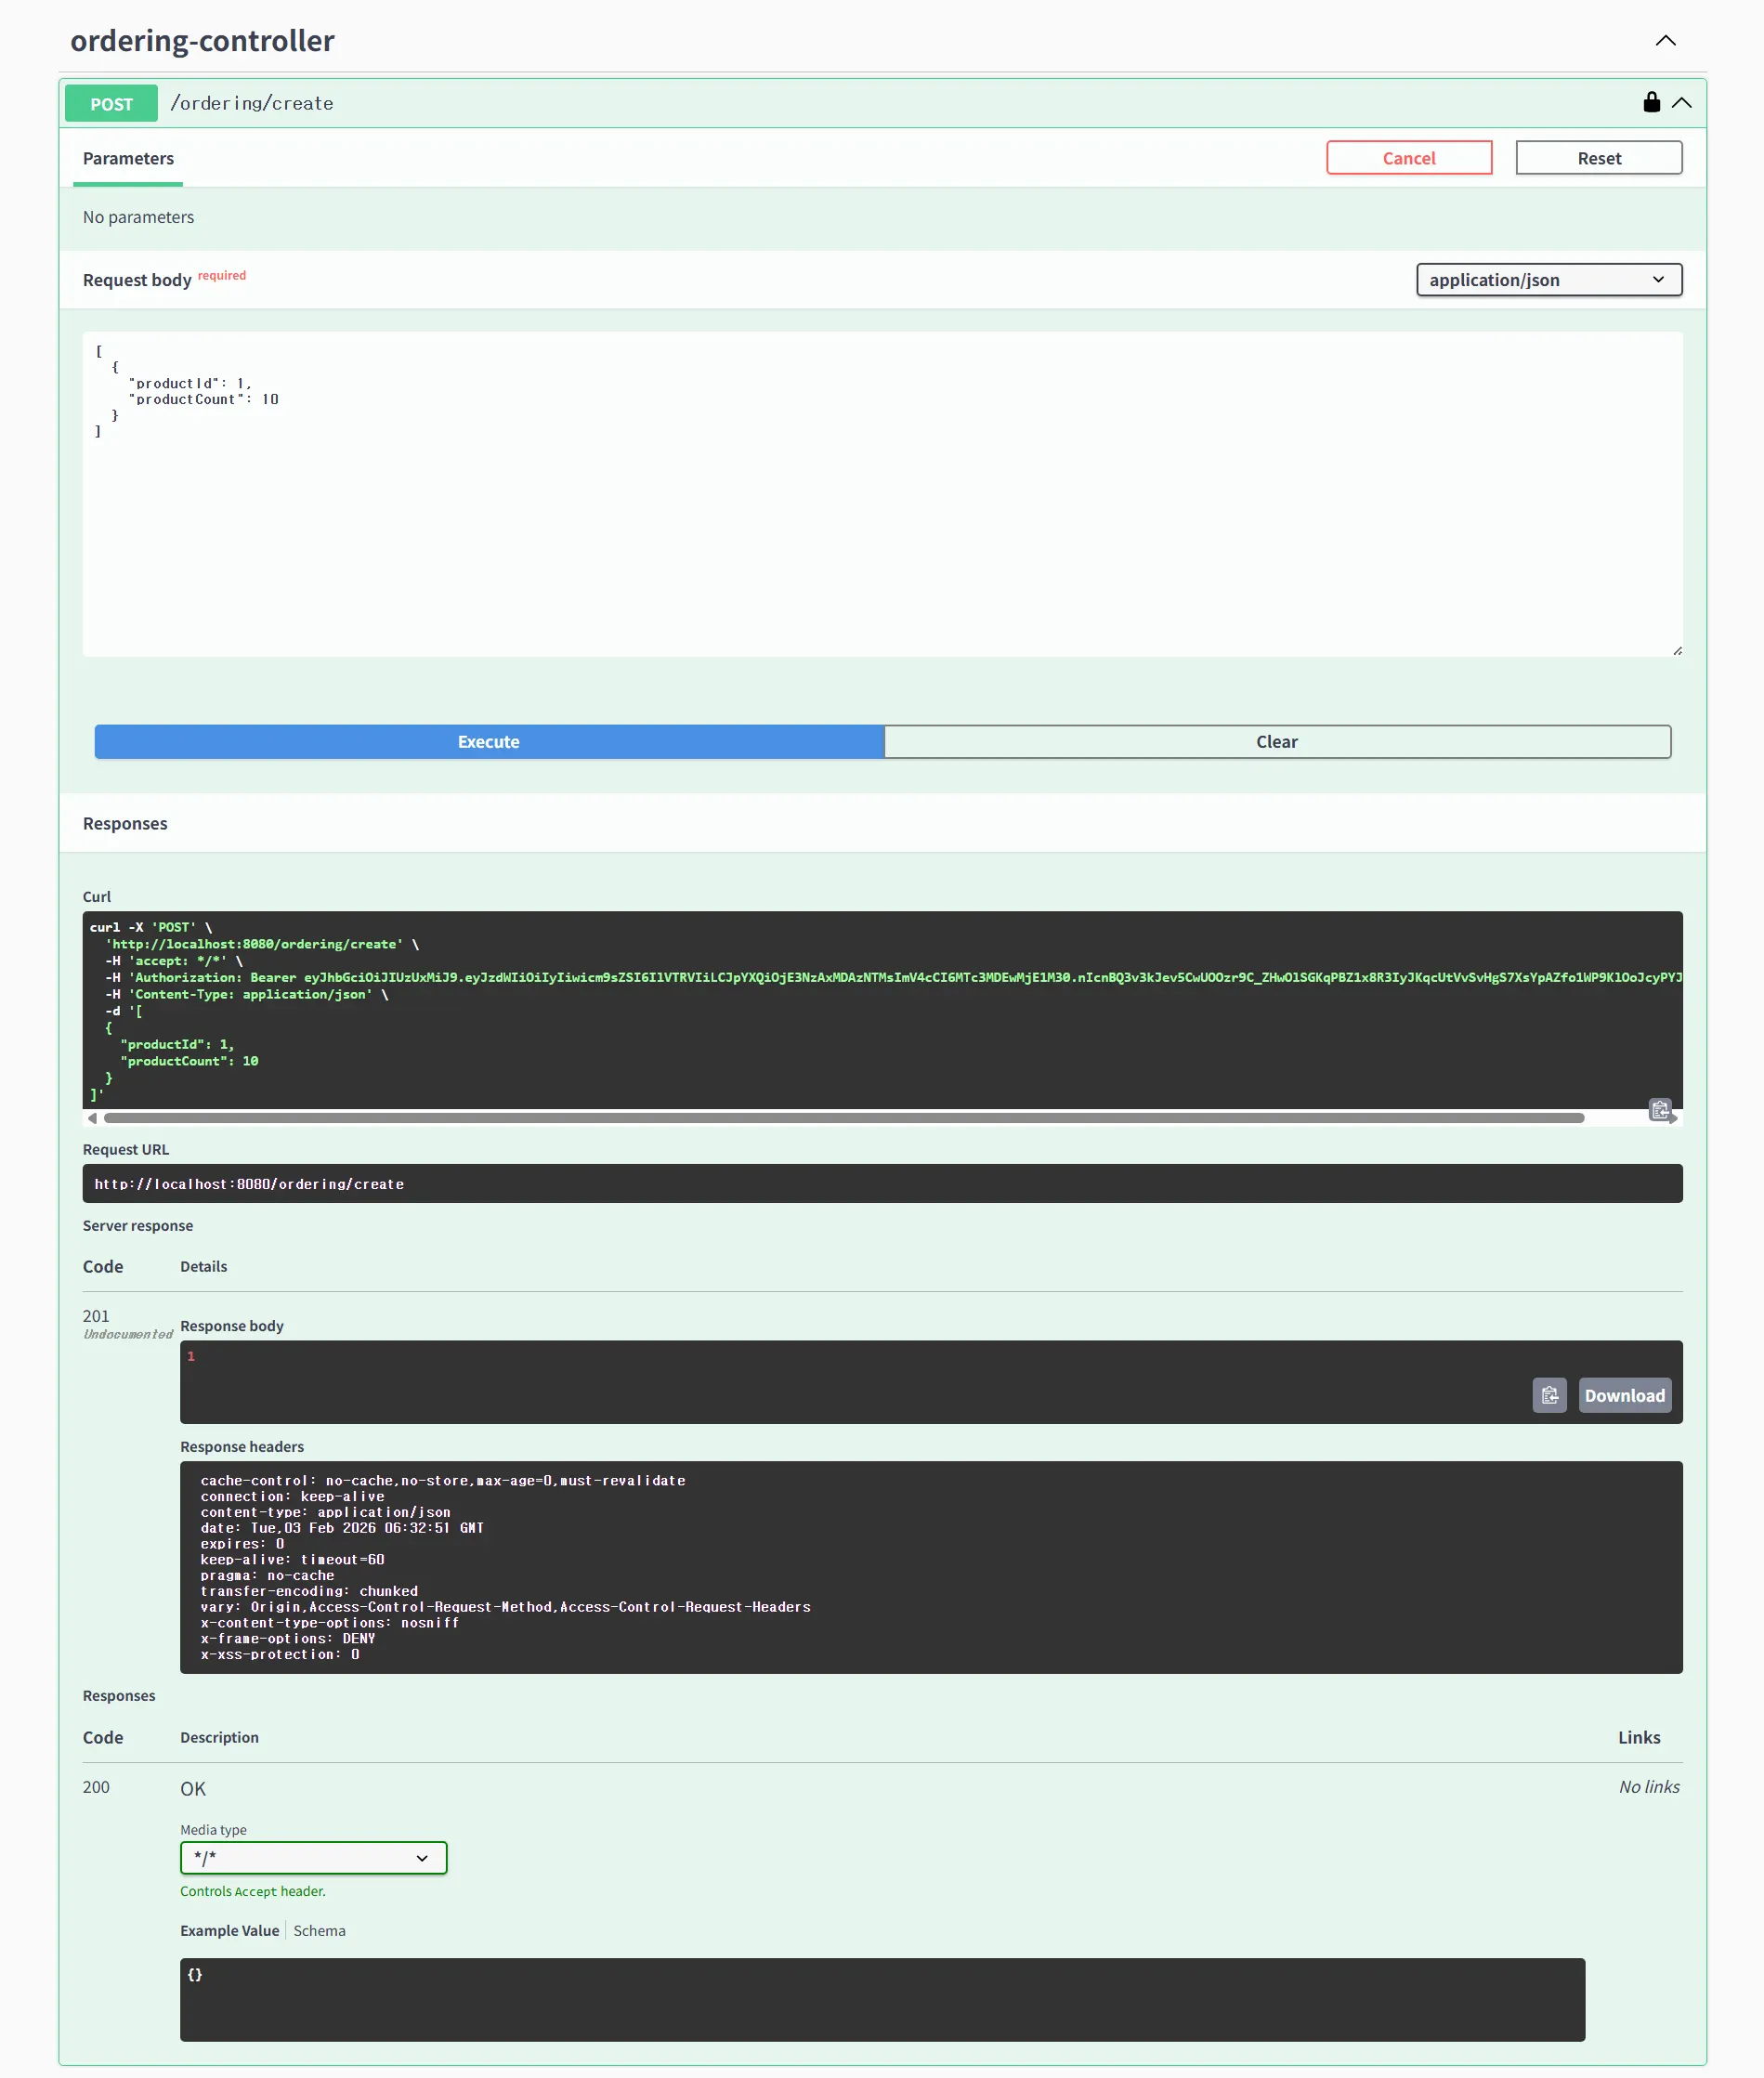The height and width of the screenshot is (2078, 1764).
Task: Click the Authorization Bearer token line in curl
Action: pos(893,977)
